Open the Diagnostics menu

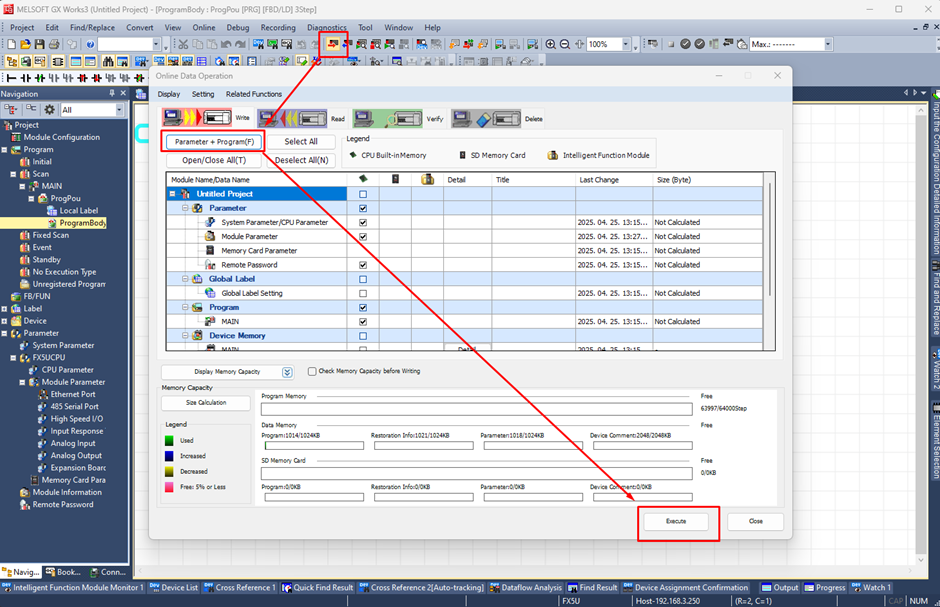pyautogui.click(x=327, y=28)
